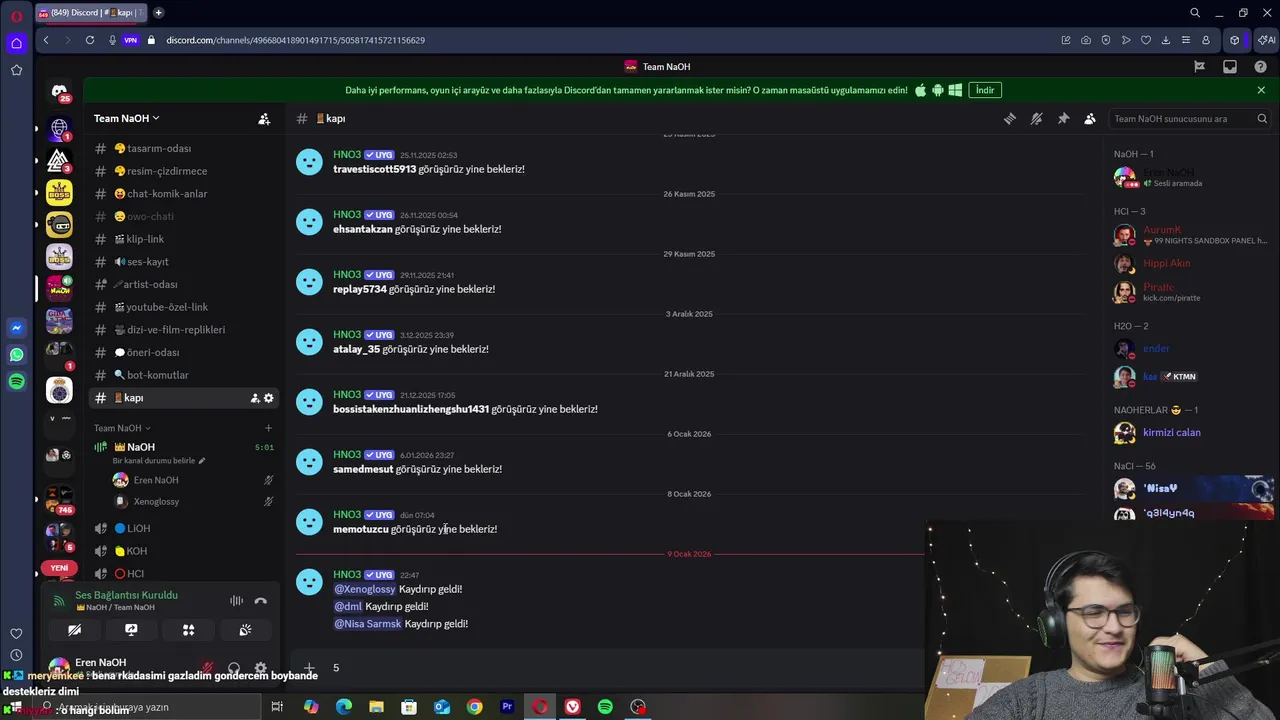Create invite for kapı channel
The image size is (1280, 720).
pyautogui.click(x=255, y=398)
